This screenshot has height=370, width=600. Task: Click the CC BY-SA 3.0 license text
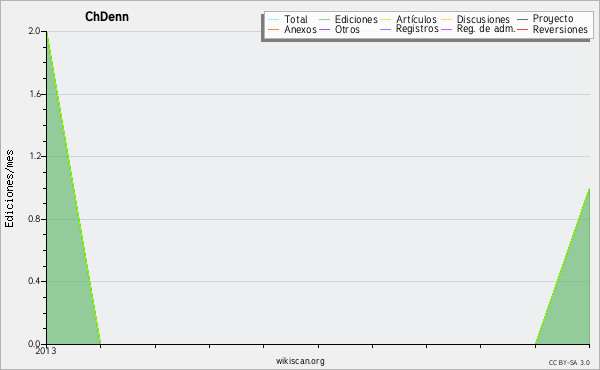click(x=569, y=363)
